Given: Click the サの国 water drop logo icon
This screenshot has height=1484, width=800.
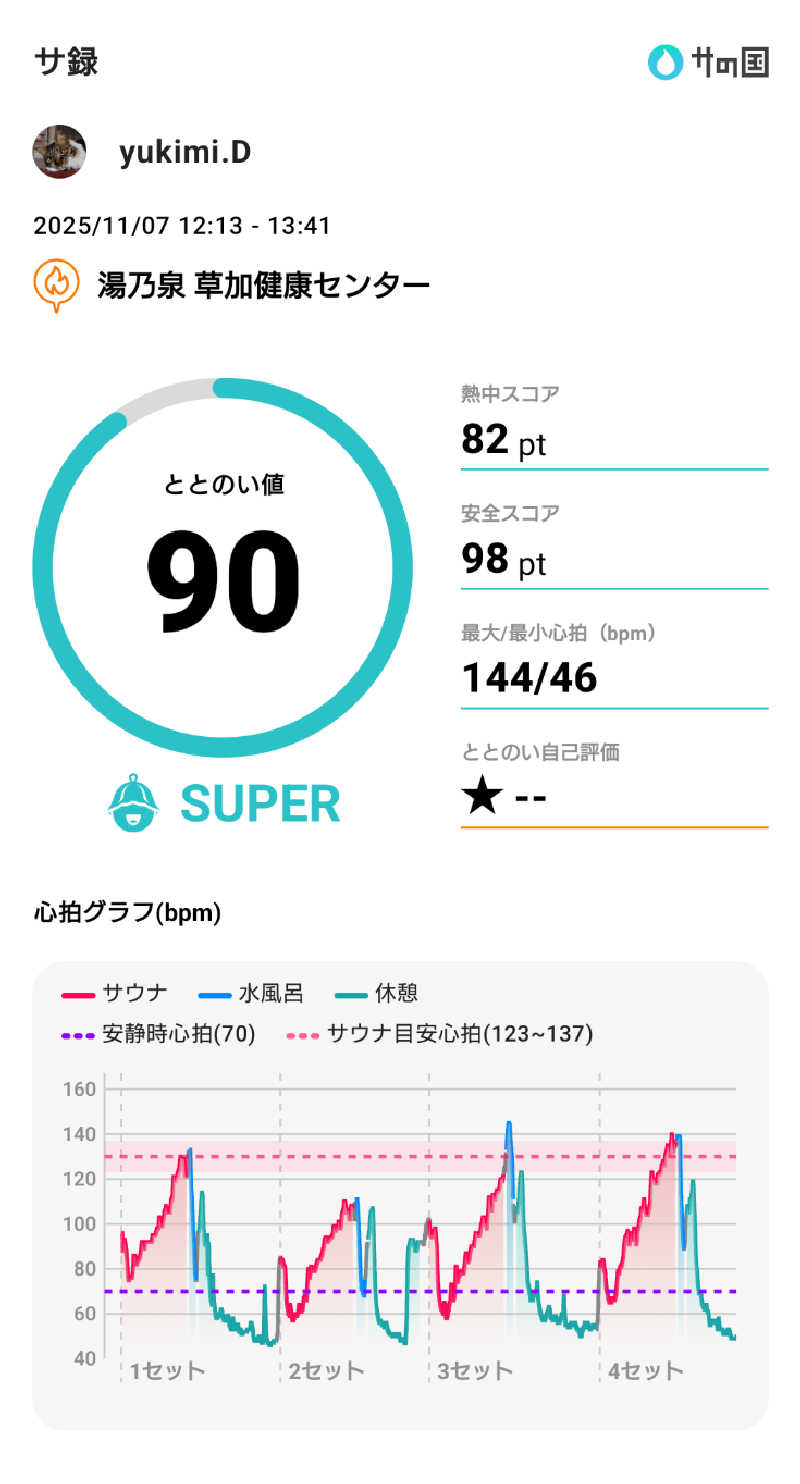Looking at the screenshot, I should (664, 63).
